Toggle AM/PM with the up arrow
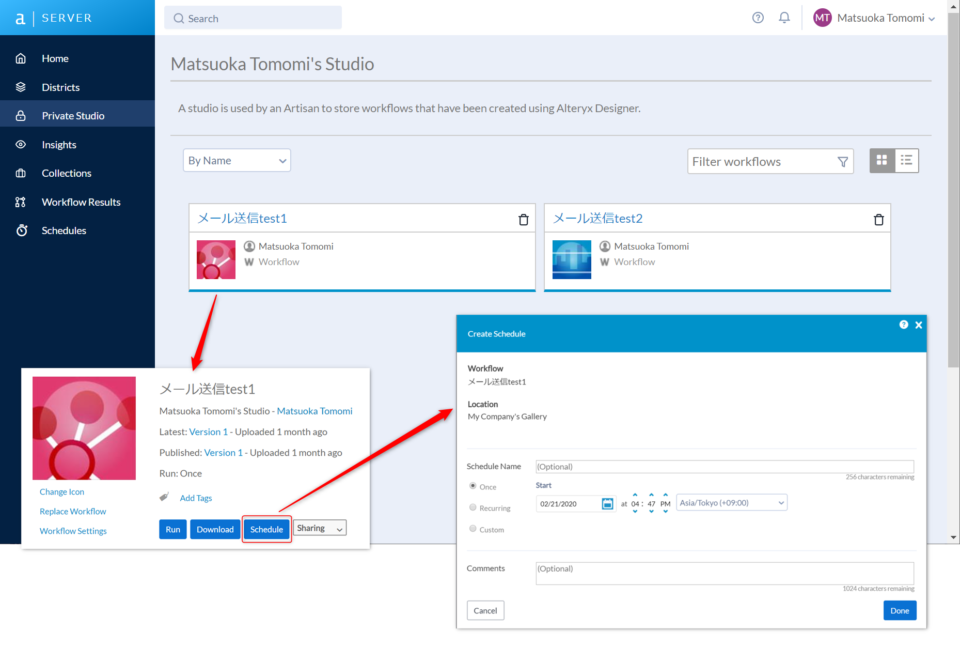960x646 pixels. [666, 495]
